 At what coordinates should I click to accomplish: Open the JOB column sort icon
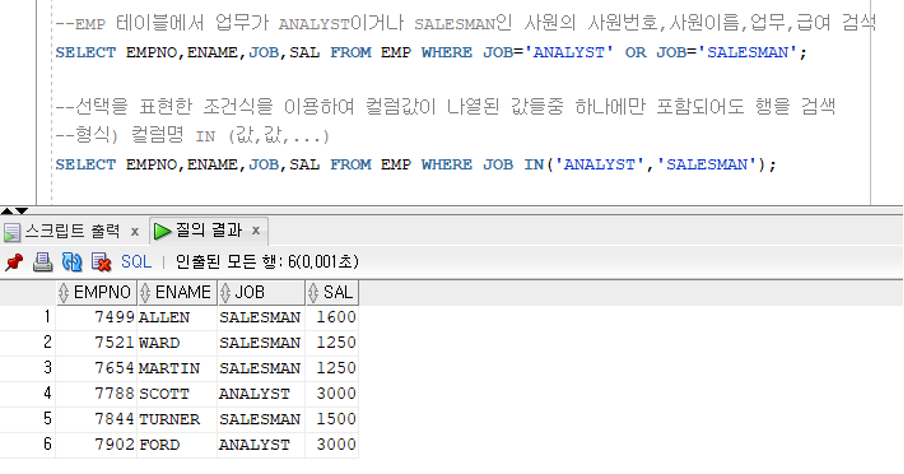[225, 293]
